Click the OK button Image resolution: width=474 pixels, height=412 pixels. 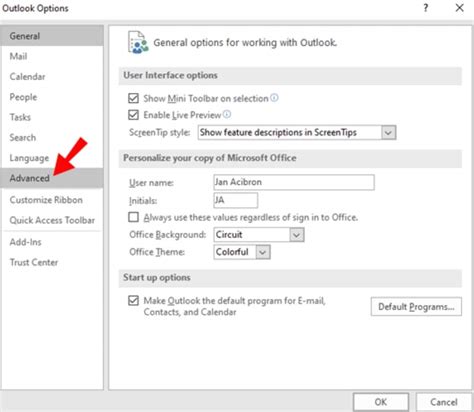[381, 402]
